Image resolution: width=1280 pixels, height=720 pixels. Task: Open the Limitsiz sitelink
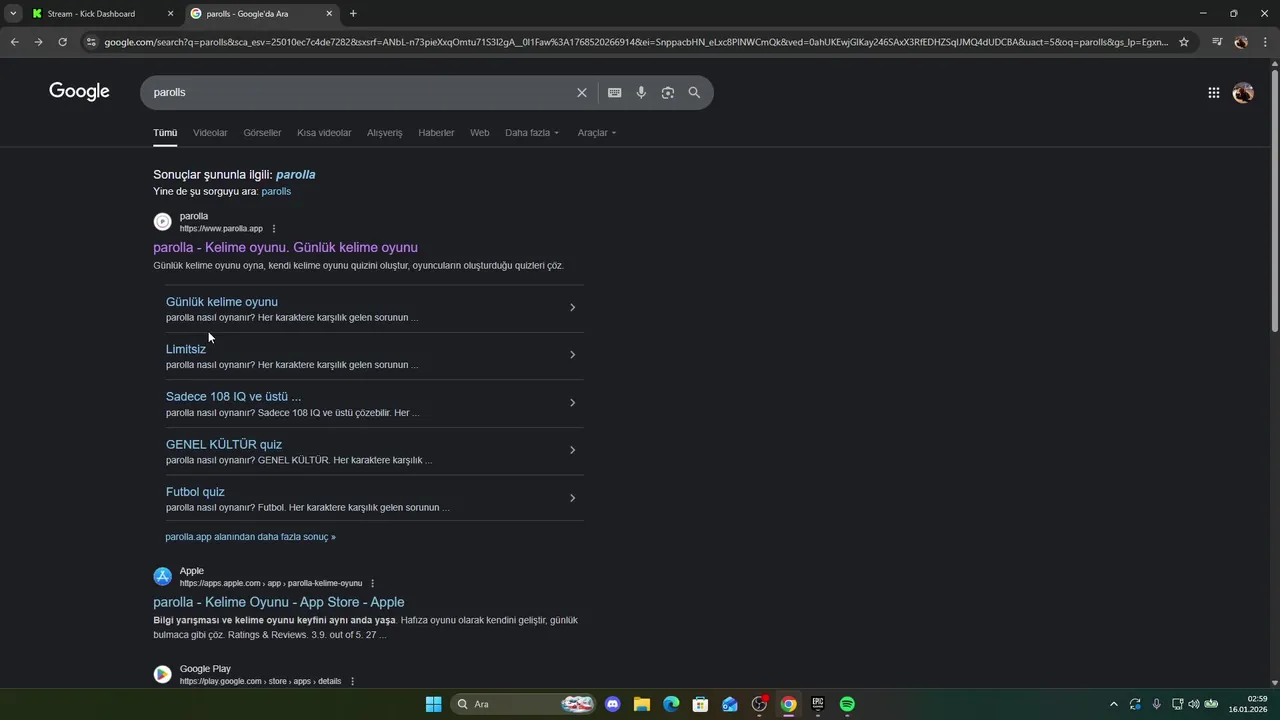[186, 349]
